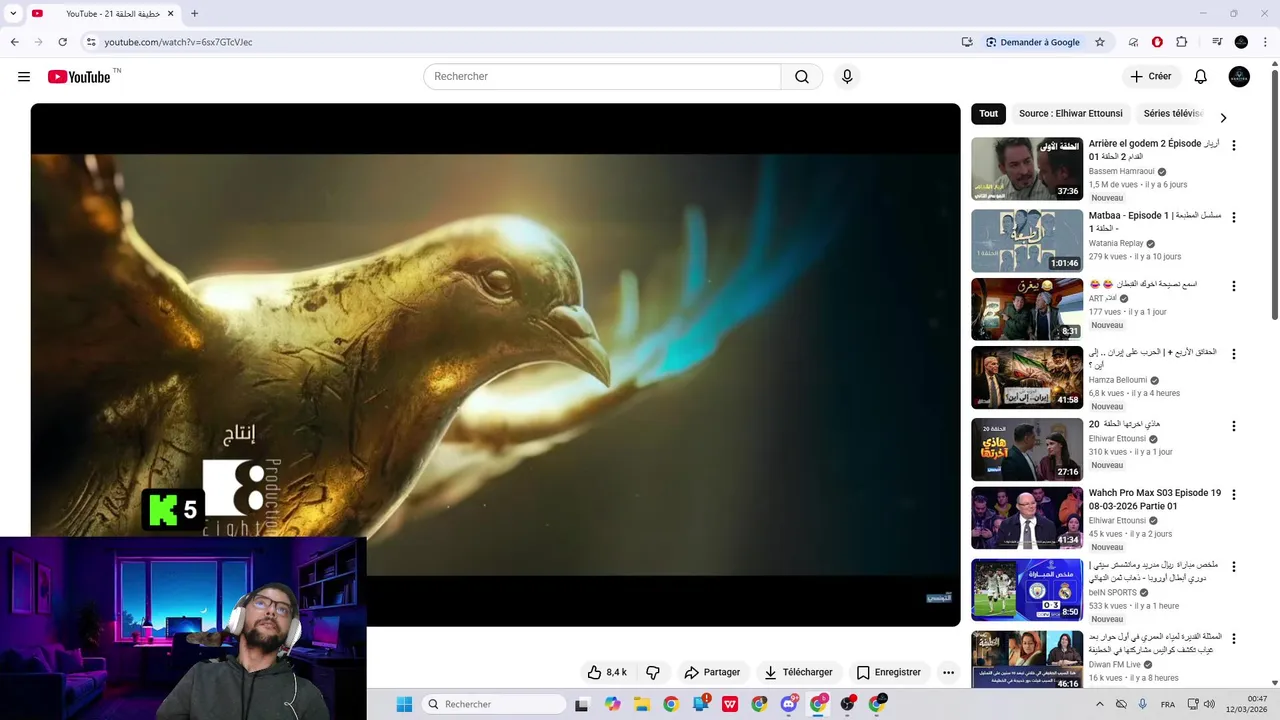The width and height of the screenshot is (1280, 720).
Task: Open options for Arrière el godem 2 video
Action: pyautogui.click(x=1233, y=145)
